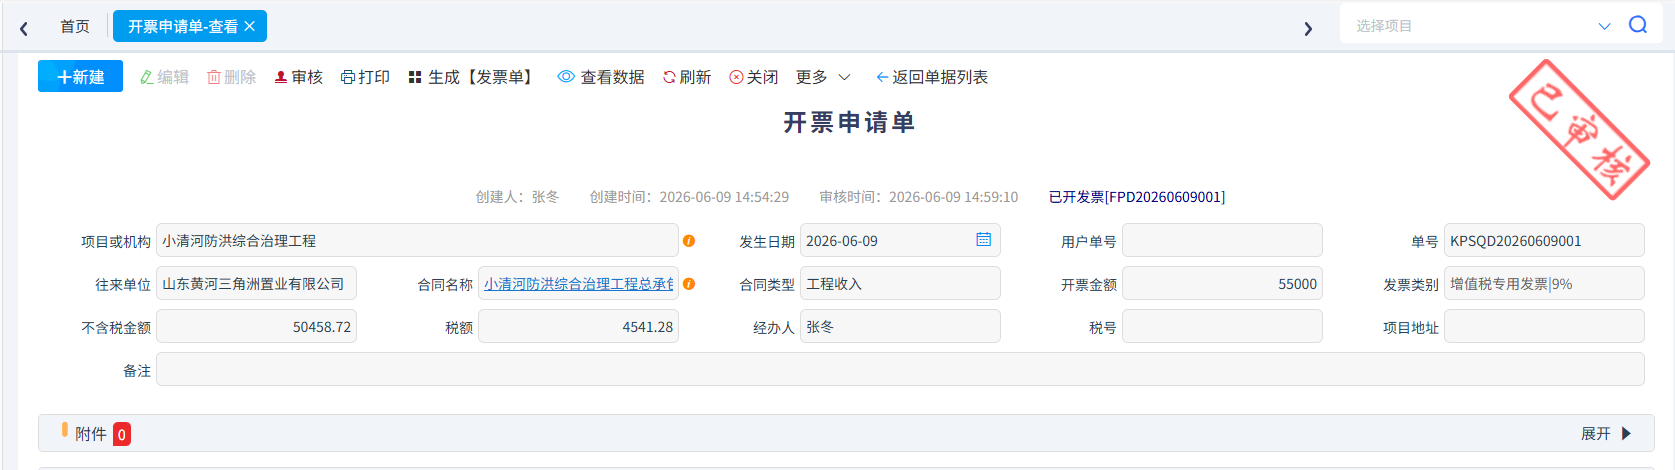Go back via 返回单据列表

point(932,77)
